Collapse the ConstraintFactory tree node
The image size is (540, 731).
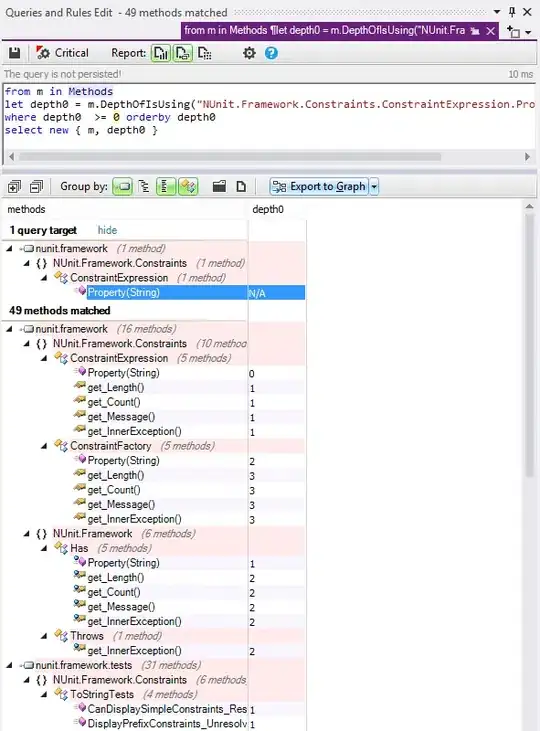(x=44, y=446)
